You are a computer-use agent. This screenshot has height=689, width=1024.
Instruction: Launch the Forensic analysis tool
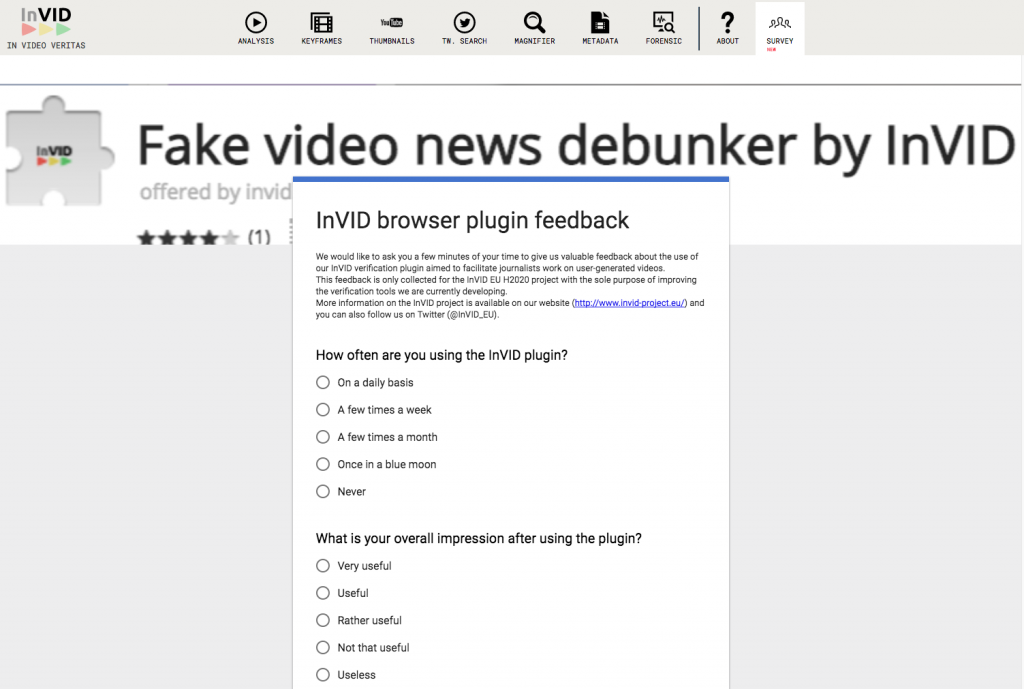pos(663,27)
